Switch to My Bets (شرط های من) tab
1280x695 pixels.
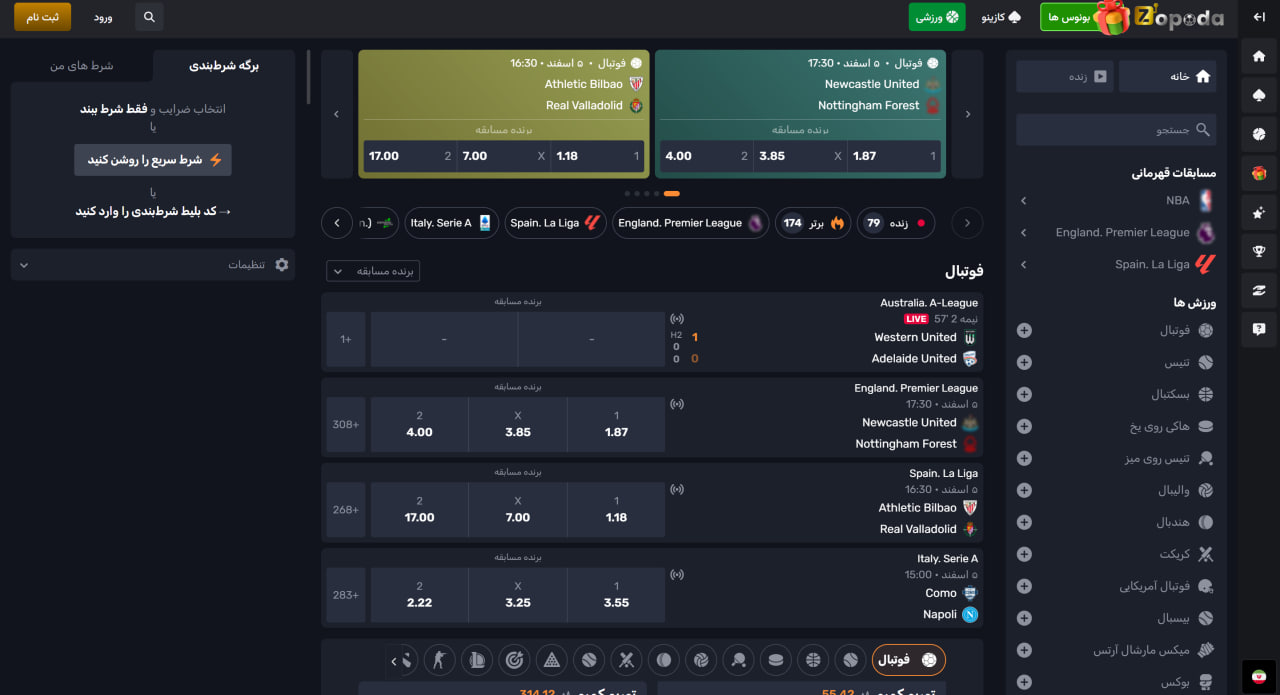click(82, 66)
